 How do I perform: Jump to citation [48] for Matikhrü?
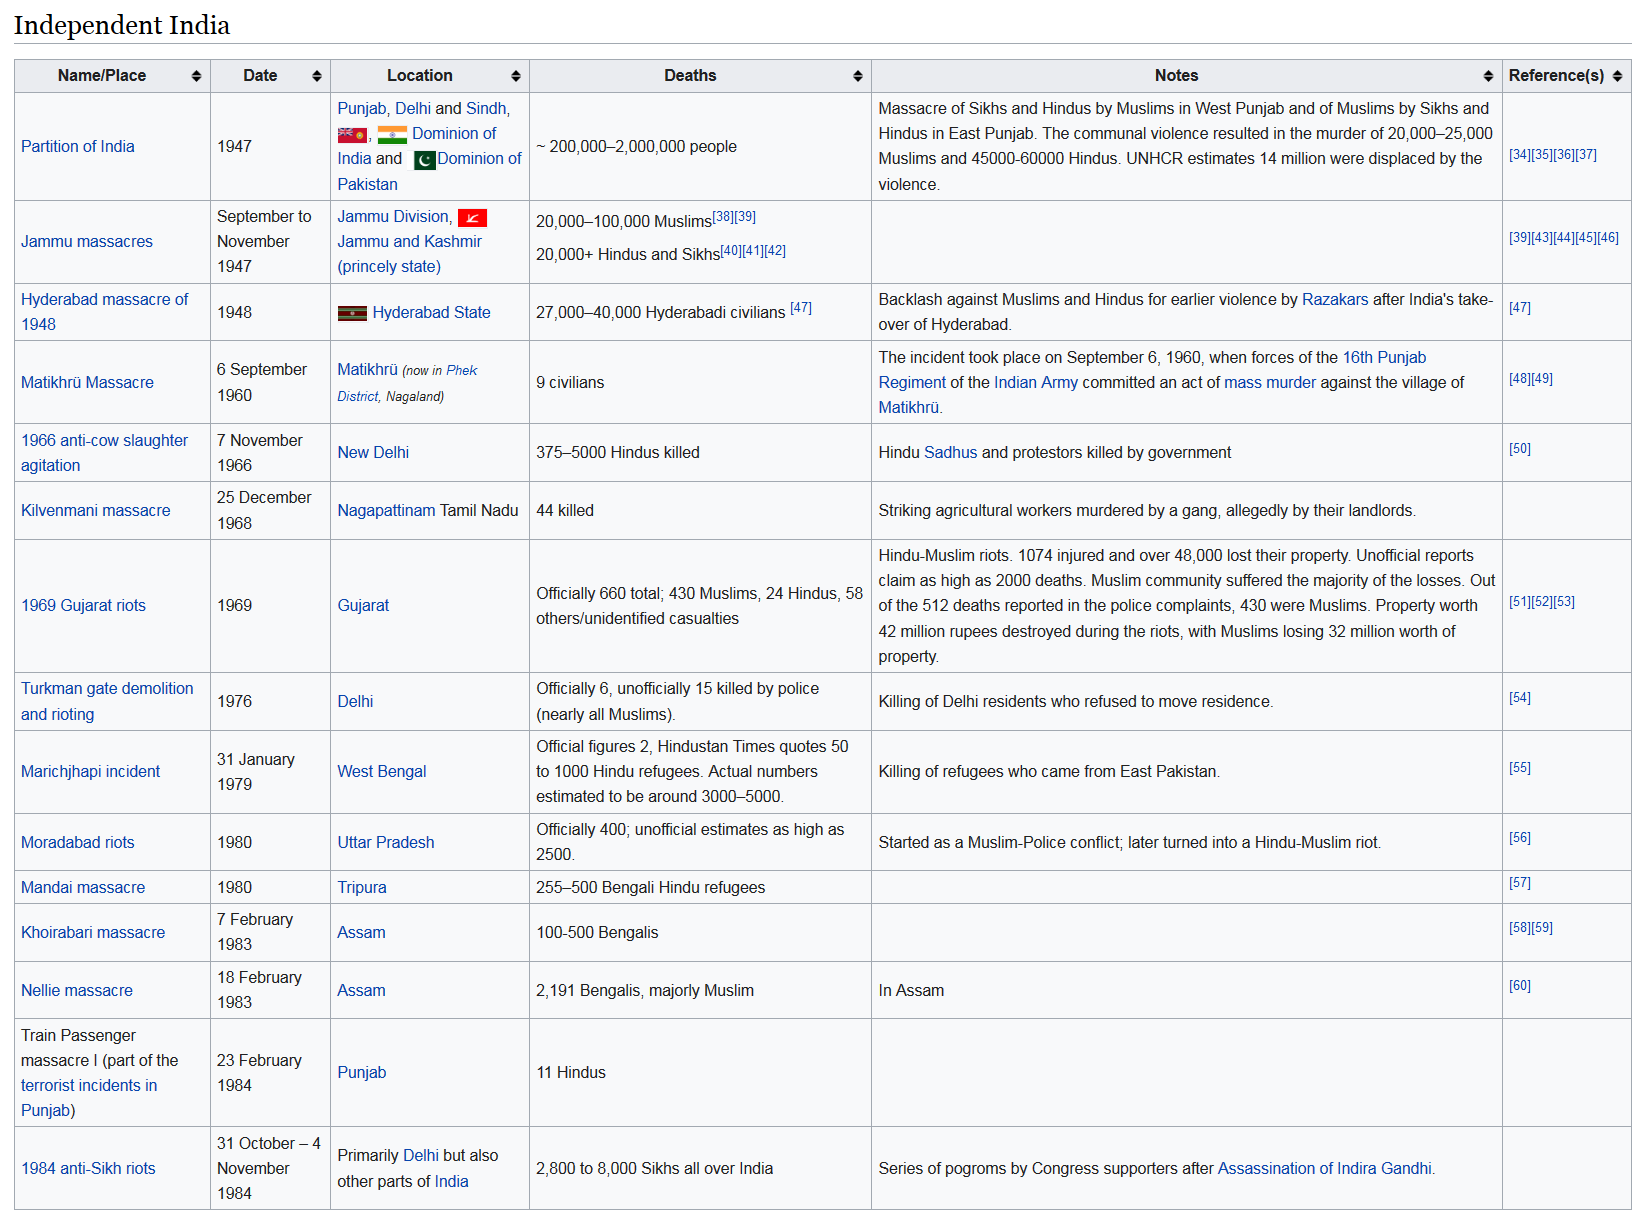(1520, 379)
